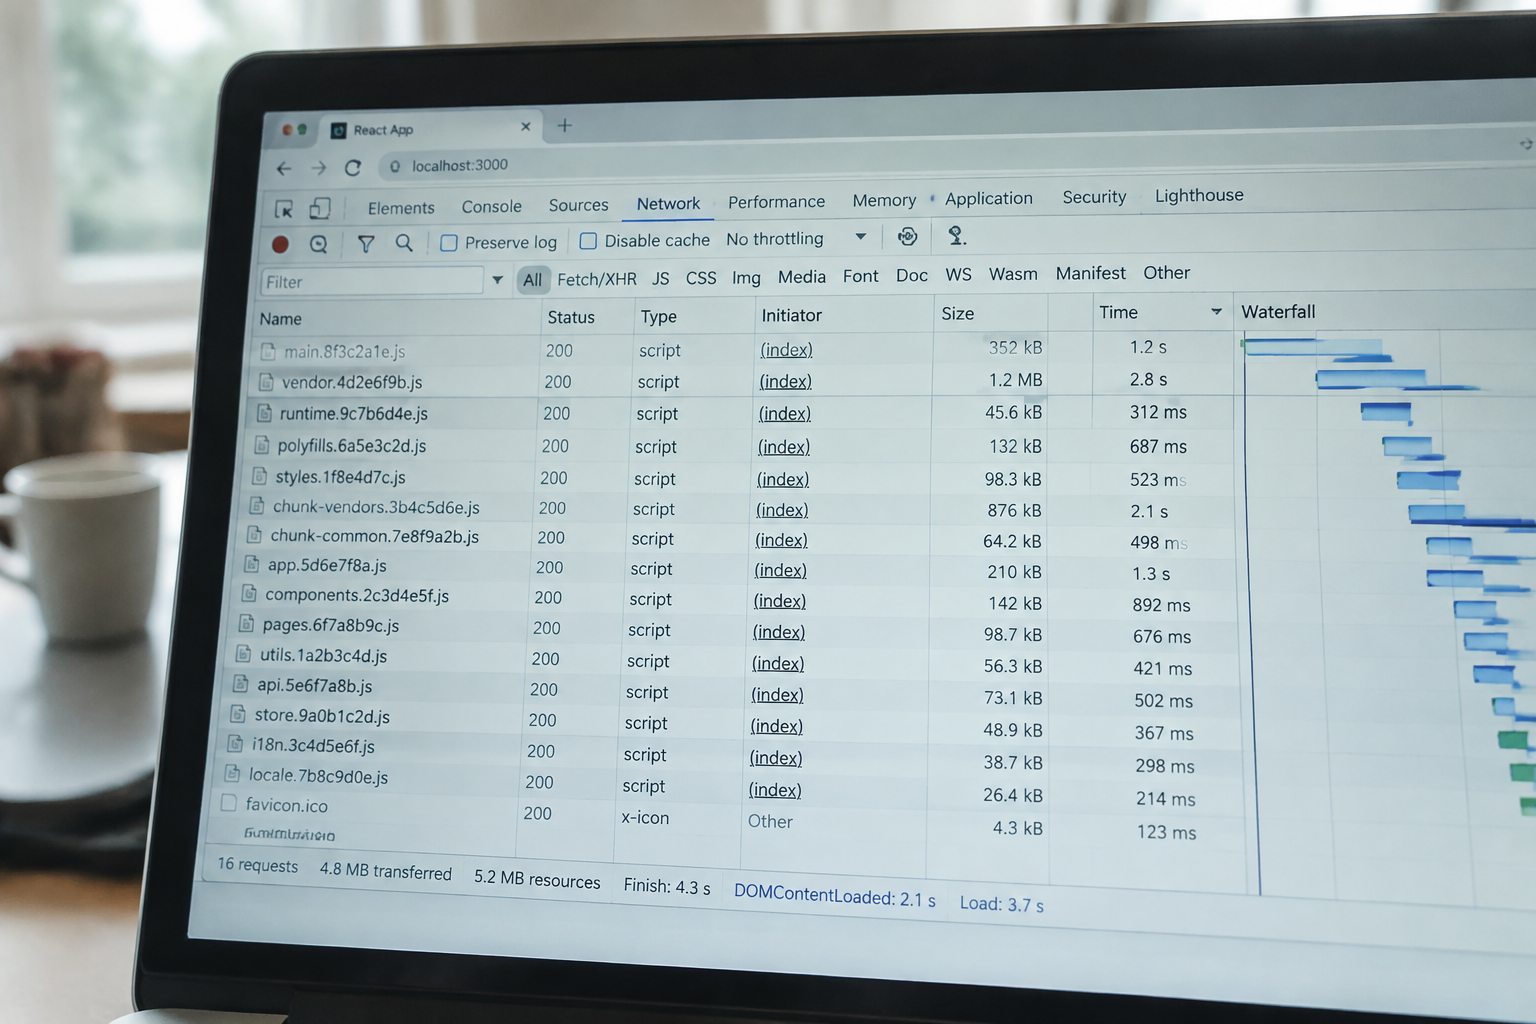Screen dimensions: 1536x1024
Task: Activate the inspect element picker icon
Action: tap(284, 209)
